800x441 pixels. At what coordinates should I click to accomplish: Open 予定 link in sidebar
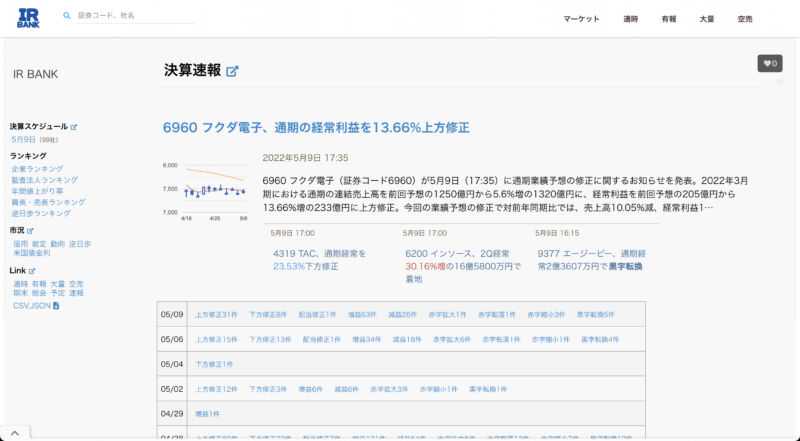point(58,293)
